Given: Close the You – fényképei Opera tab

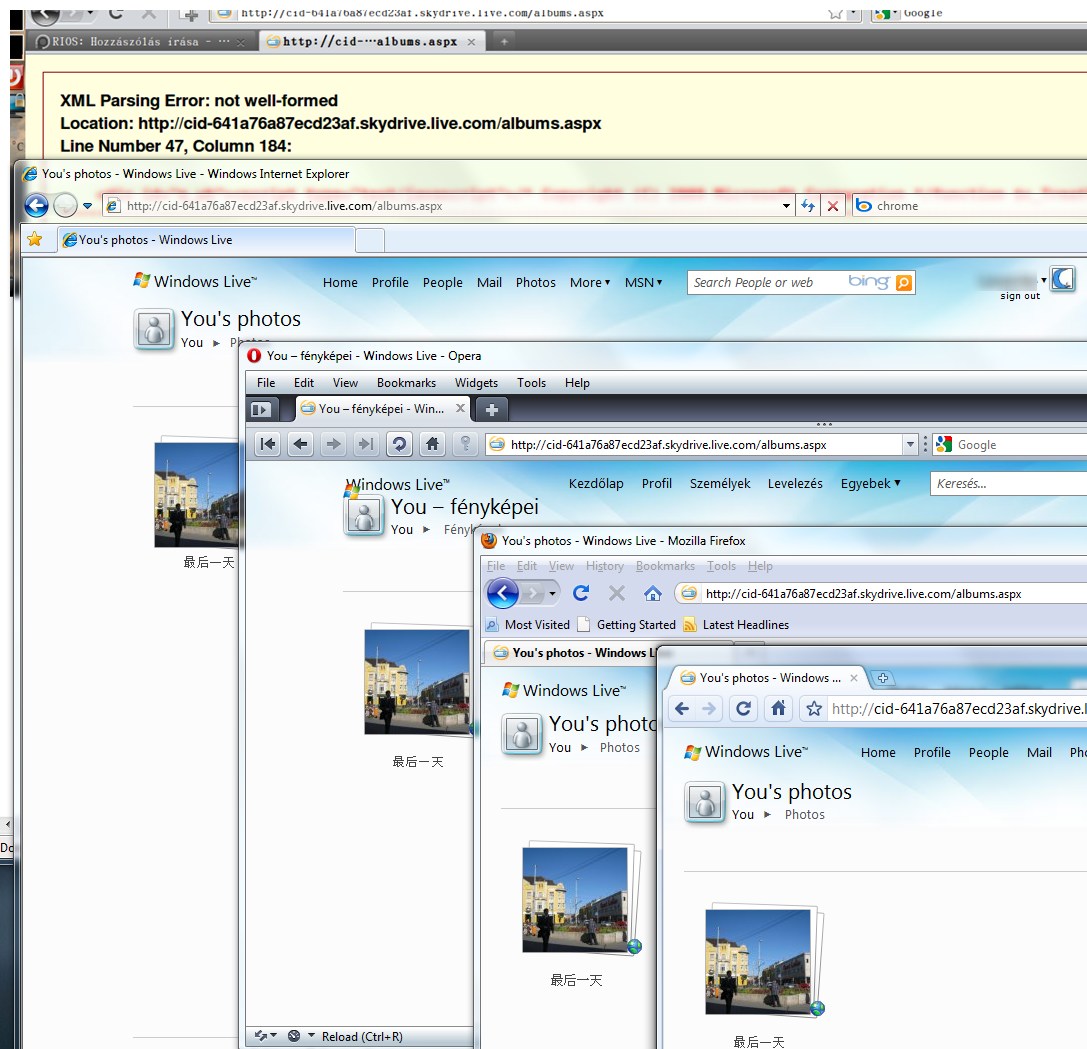Looking at the screenshot, I should [460, 408].
